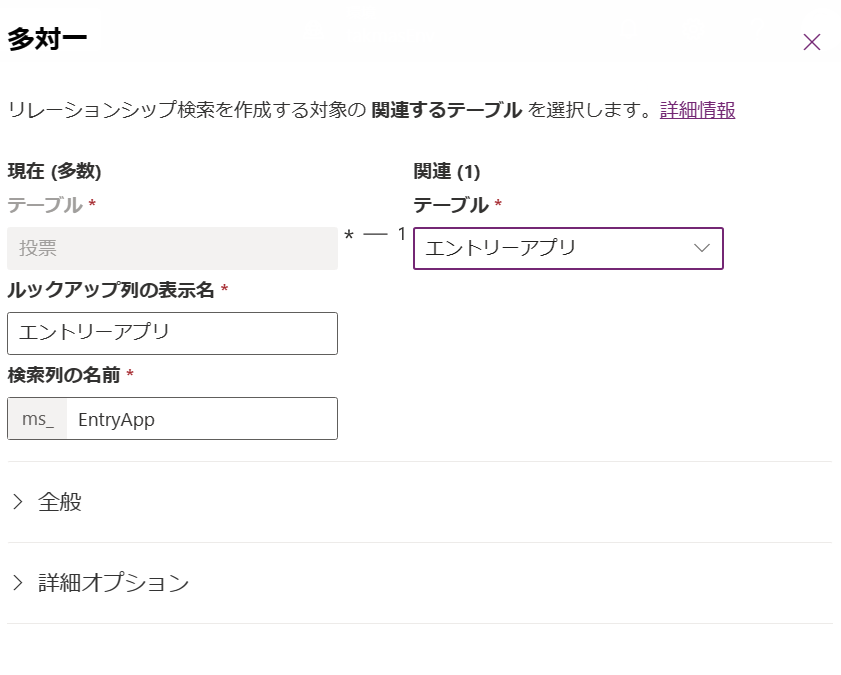Click the greyed テーブル label above 投票
Screen dimensions: 841x675
[45, 205]
